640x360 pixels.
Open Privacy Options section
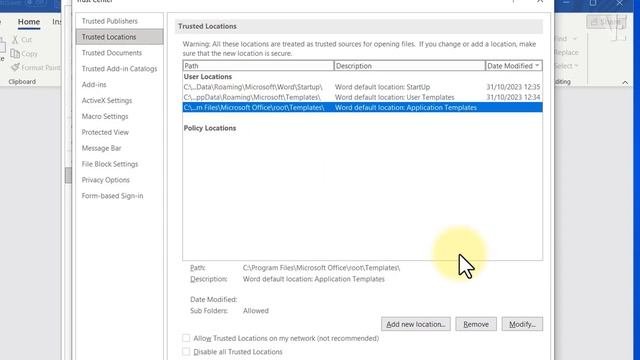pos(105,180)
